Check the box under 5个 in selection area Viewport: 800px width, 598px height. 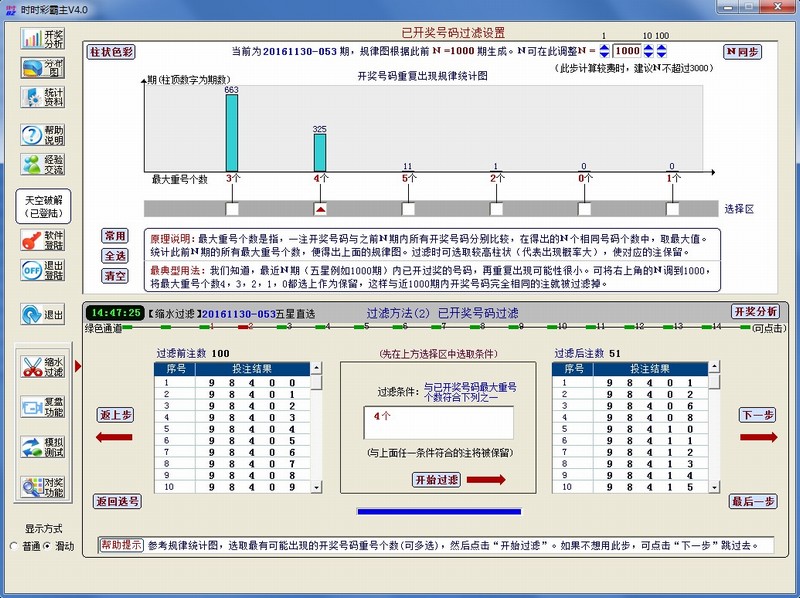(407, 209)
